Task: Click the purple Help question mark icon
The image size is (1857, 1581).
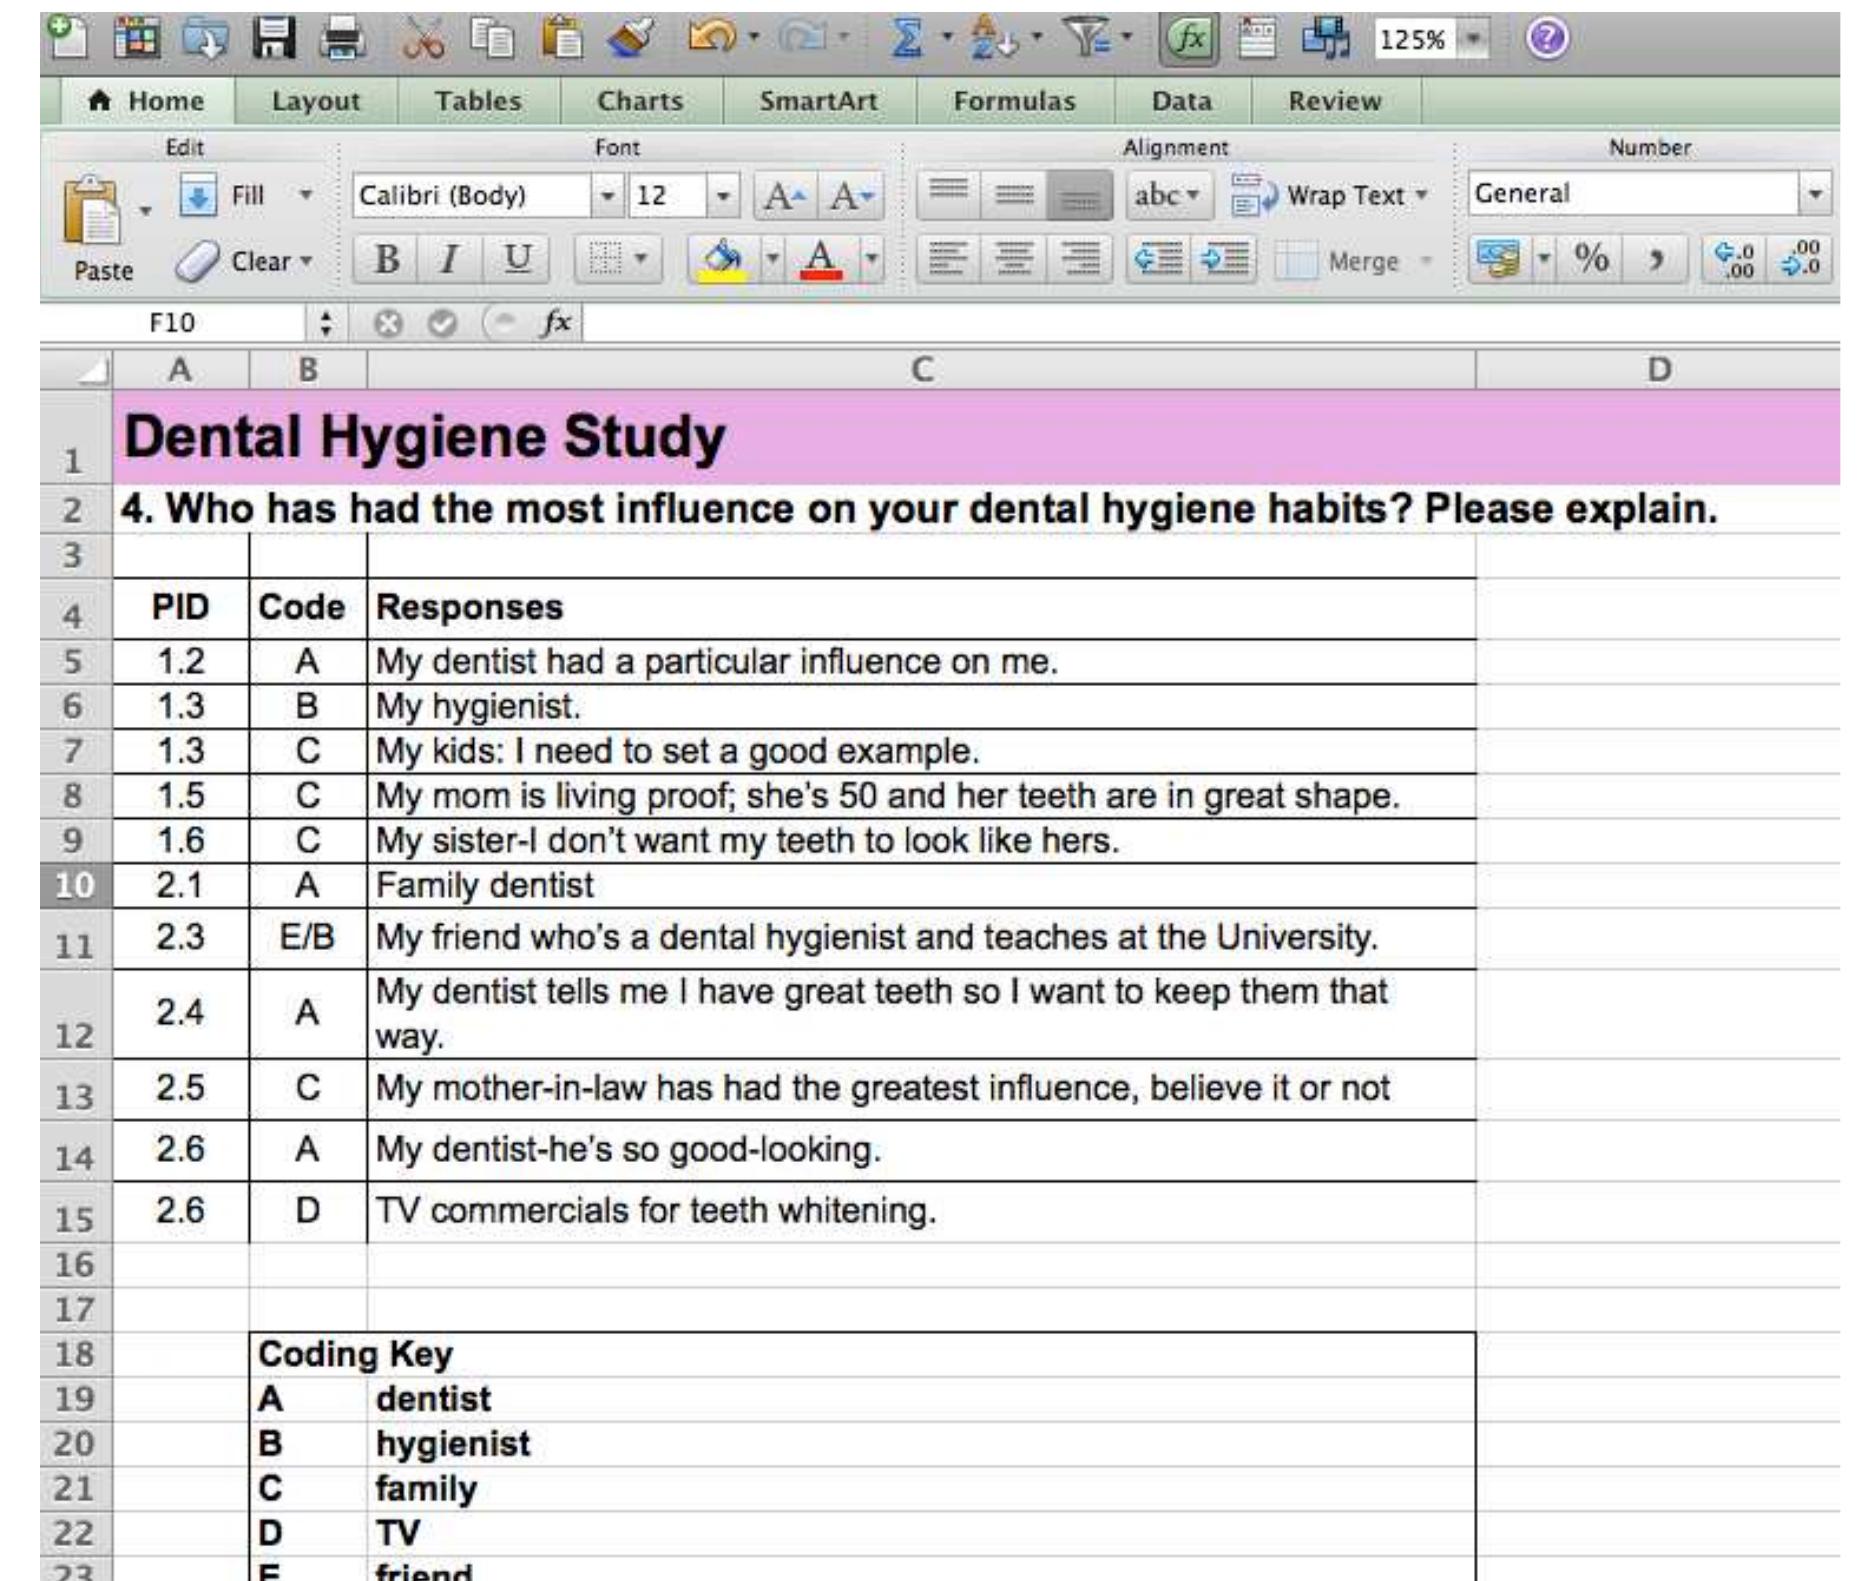Action: [1546, 39]
